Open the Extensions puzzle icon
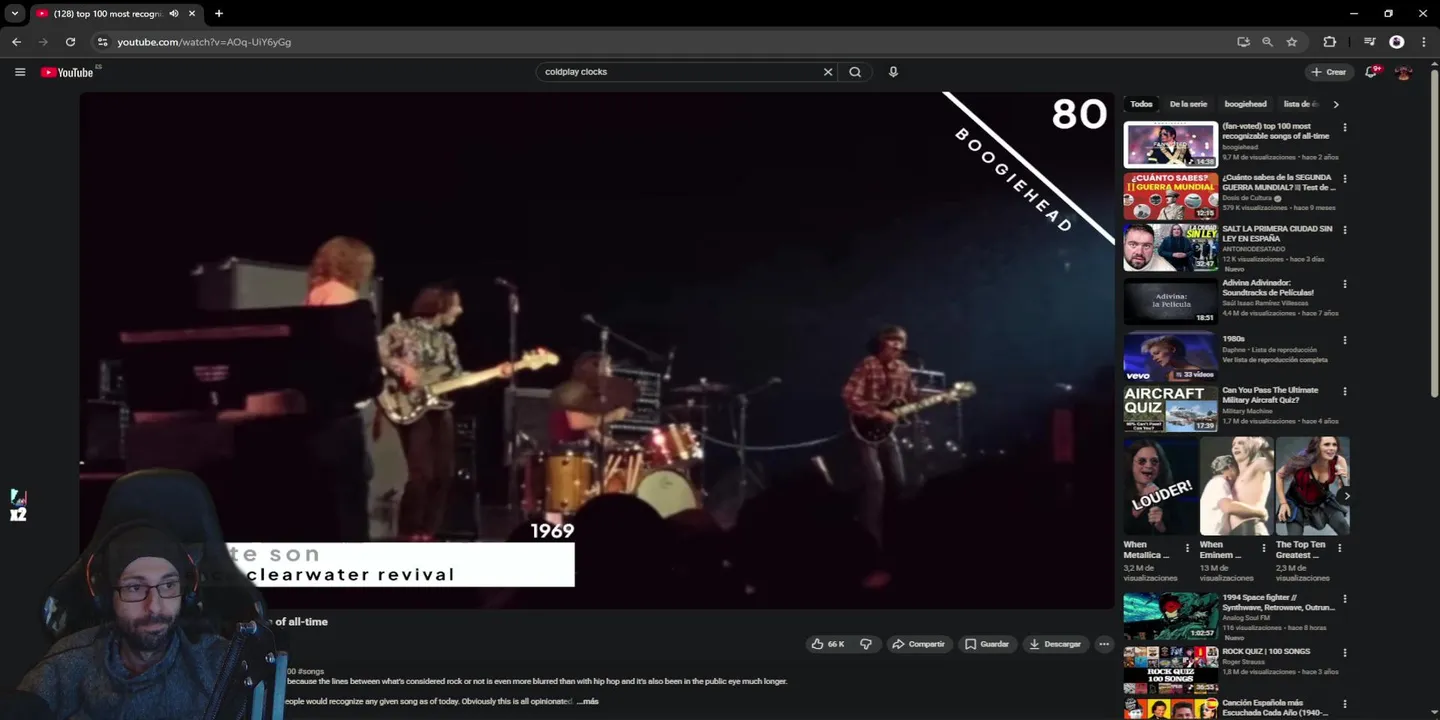This screenshot has height=720, width=1440. coord(1329,42)
